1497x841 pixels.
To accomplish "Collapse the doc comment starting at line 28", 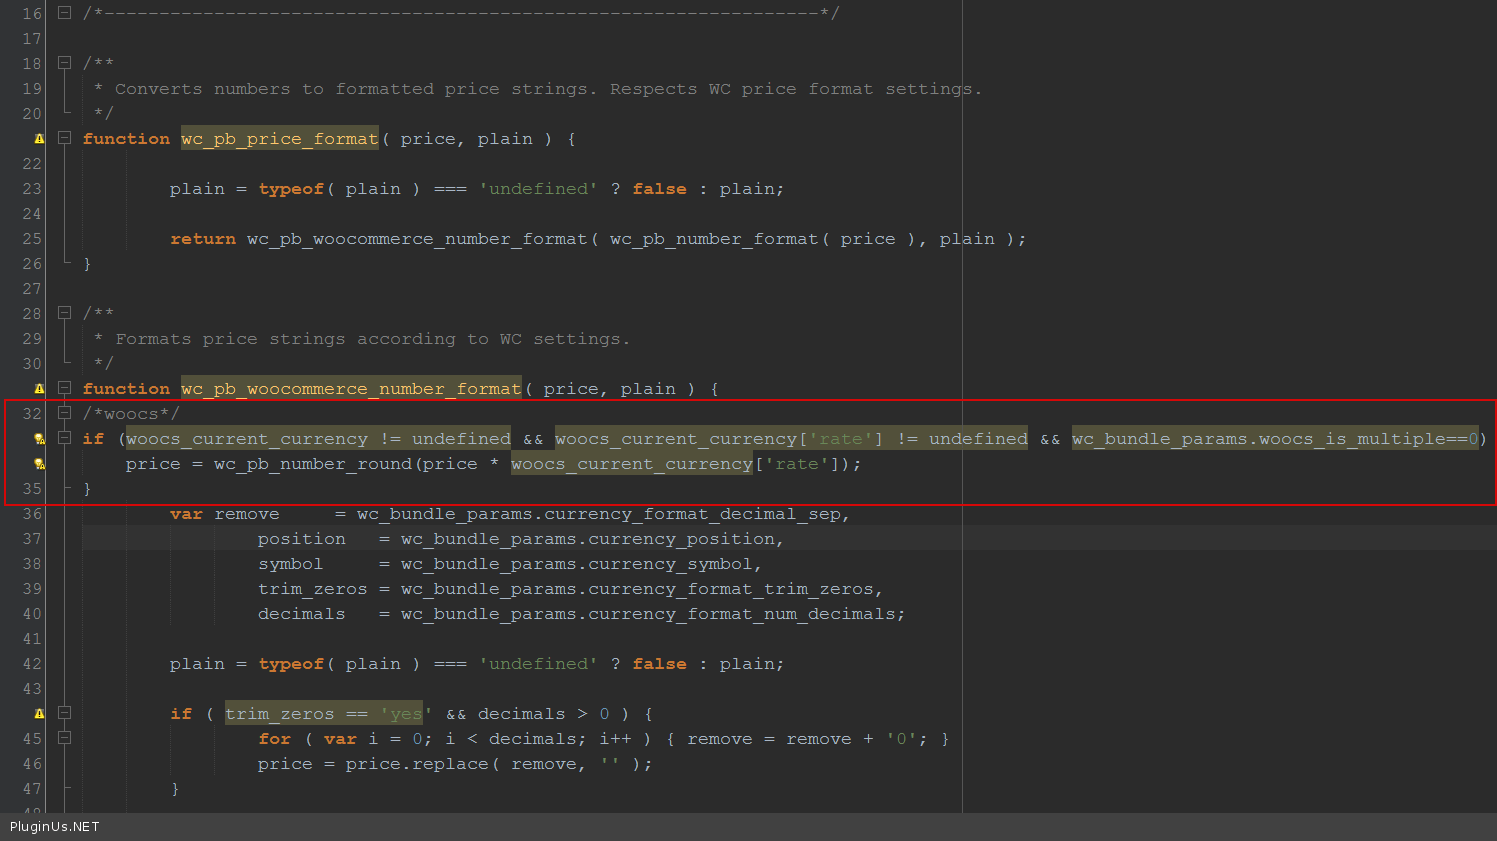I will 64,313.
